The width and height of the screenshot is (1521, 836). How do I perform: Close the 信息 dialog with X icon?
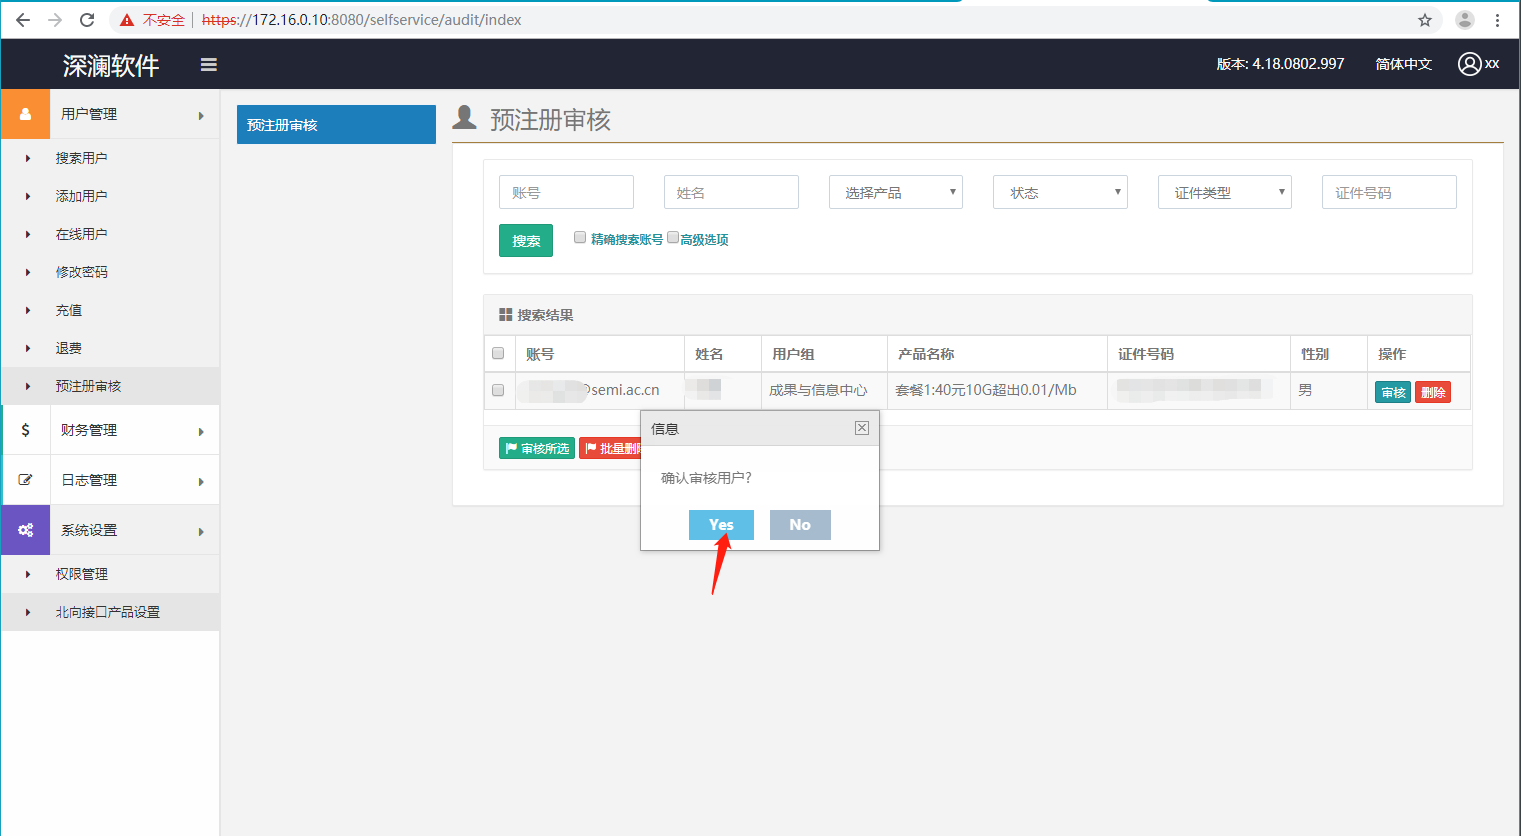[861, 428]
